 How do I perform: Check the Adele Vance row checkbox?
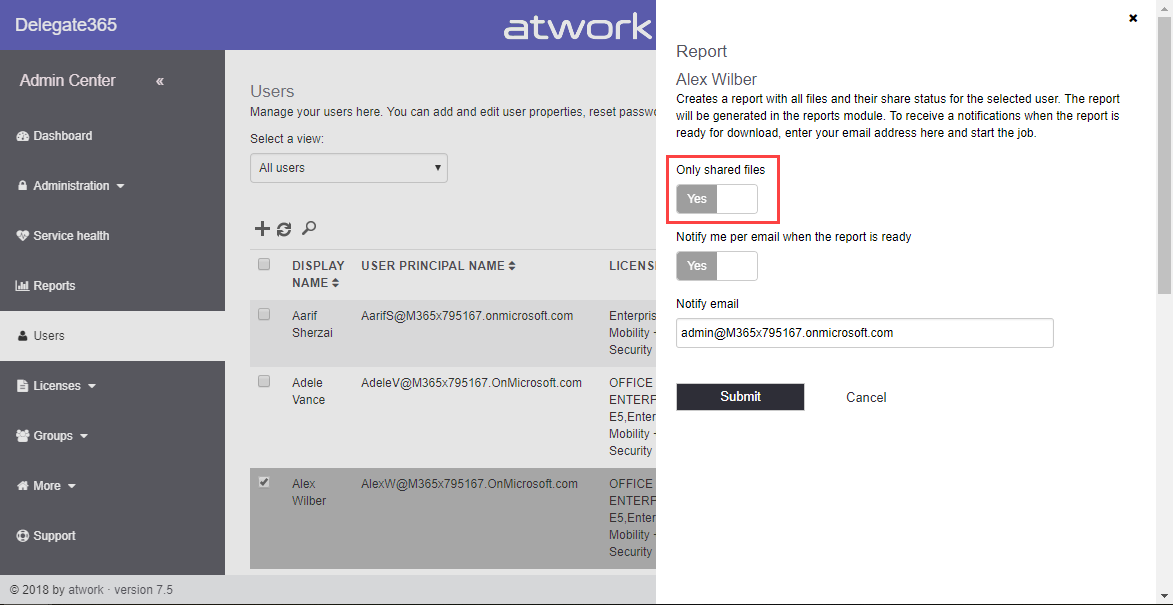point(264,381)
